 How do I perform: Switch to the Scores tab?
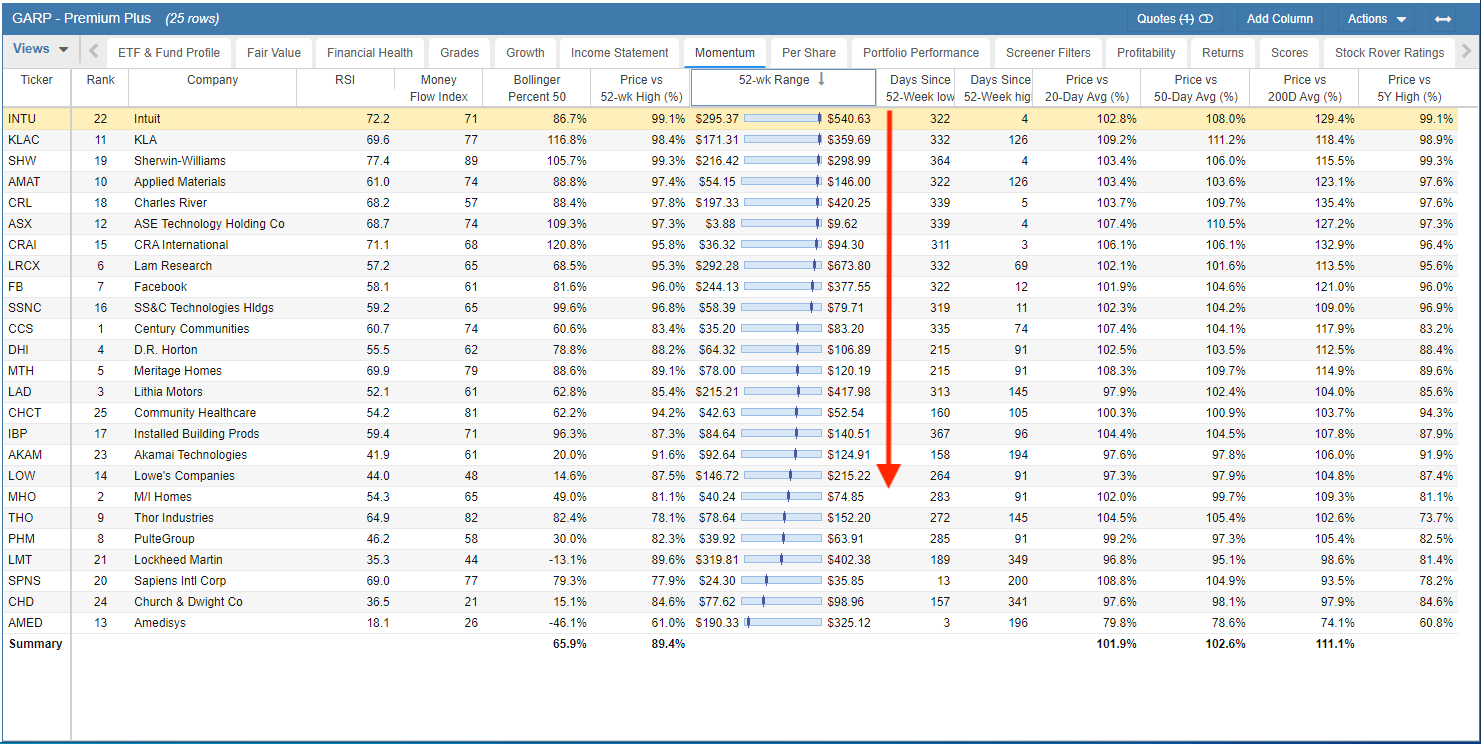1289,53
